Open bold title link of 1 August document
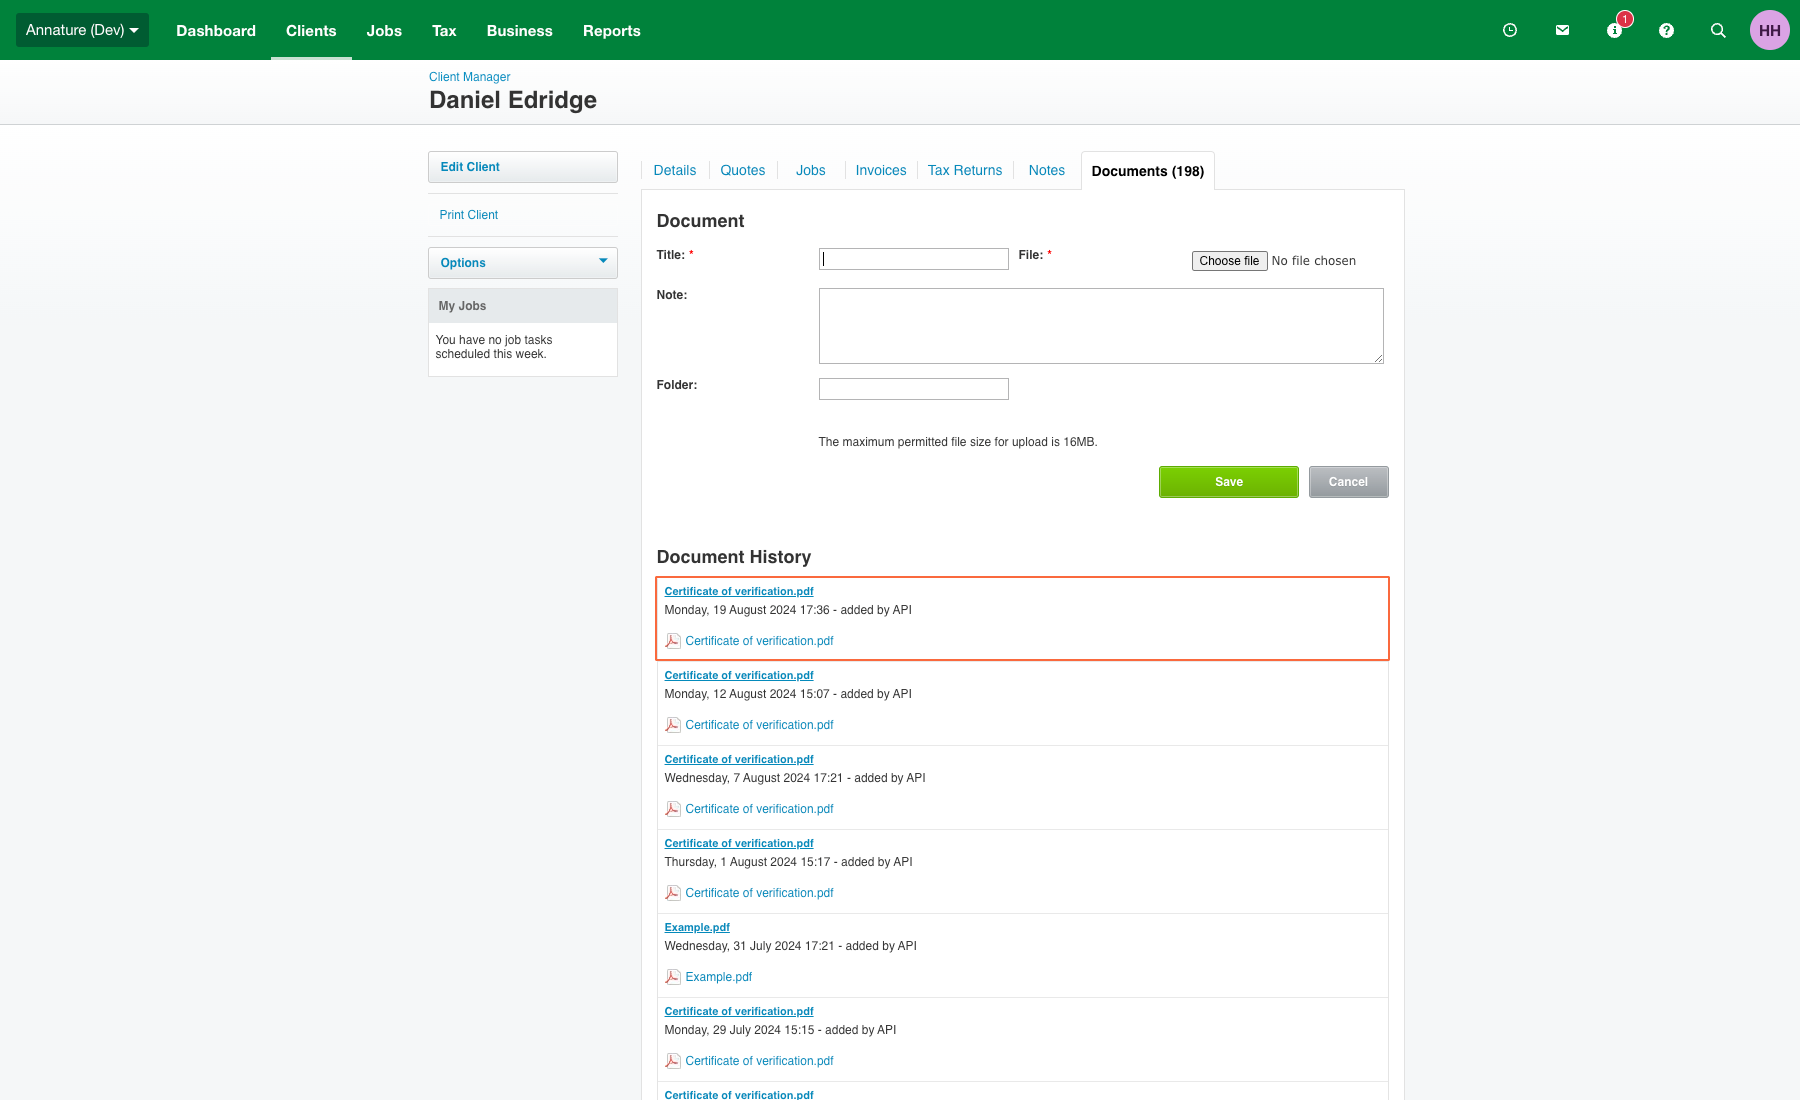This screenshot has width=1800, height=1100. tap(739, 843)
